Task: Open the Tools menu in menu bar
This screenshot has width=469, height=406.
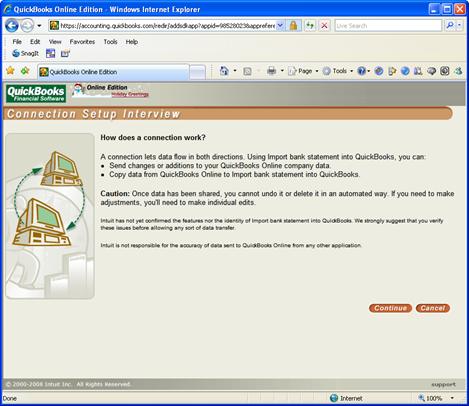Action: pos(110,42)
